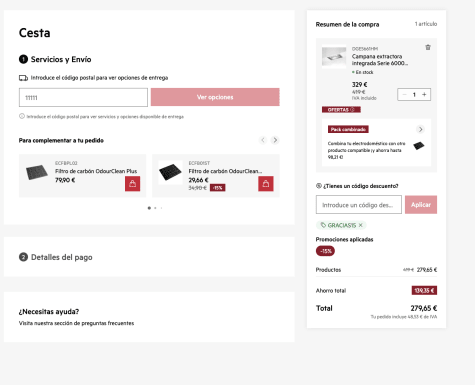
Task: Click the Total 279,65 € amount
Action: 424,308
